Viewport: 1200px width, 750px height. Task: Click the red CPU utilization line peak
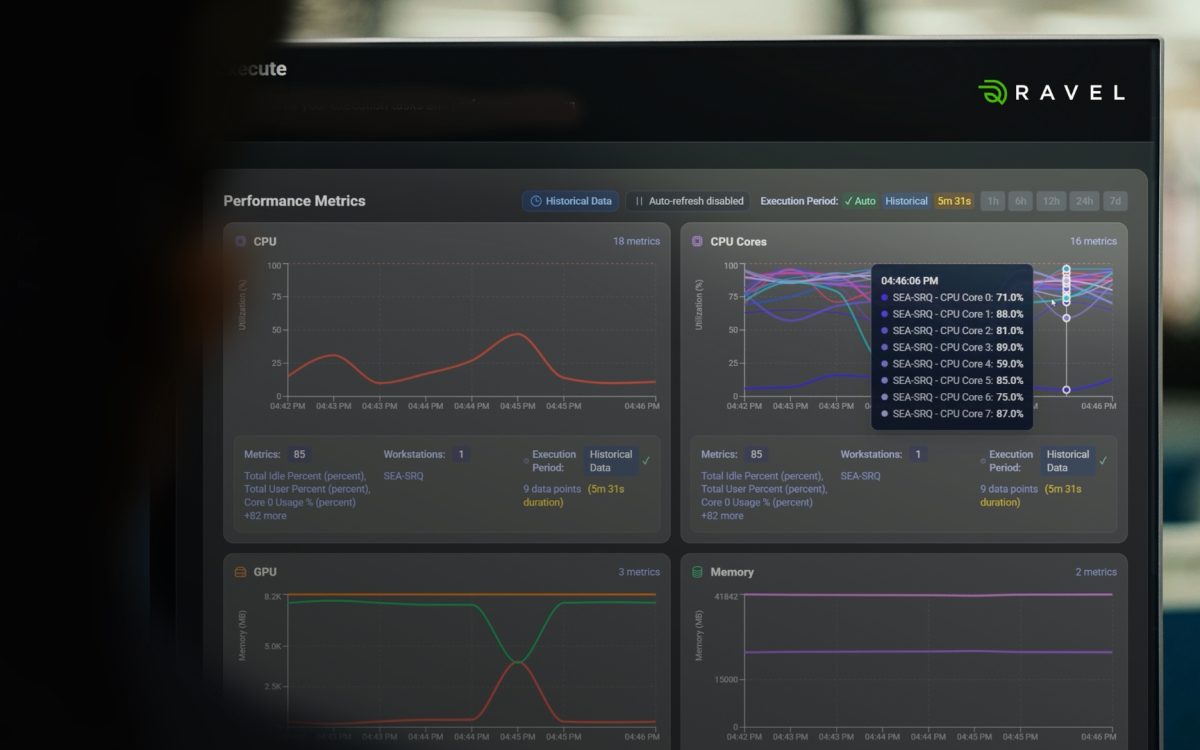pyautogui.click(x=516, y=334)
